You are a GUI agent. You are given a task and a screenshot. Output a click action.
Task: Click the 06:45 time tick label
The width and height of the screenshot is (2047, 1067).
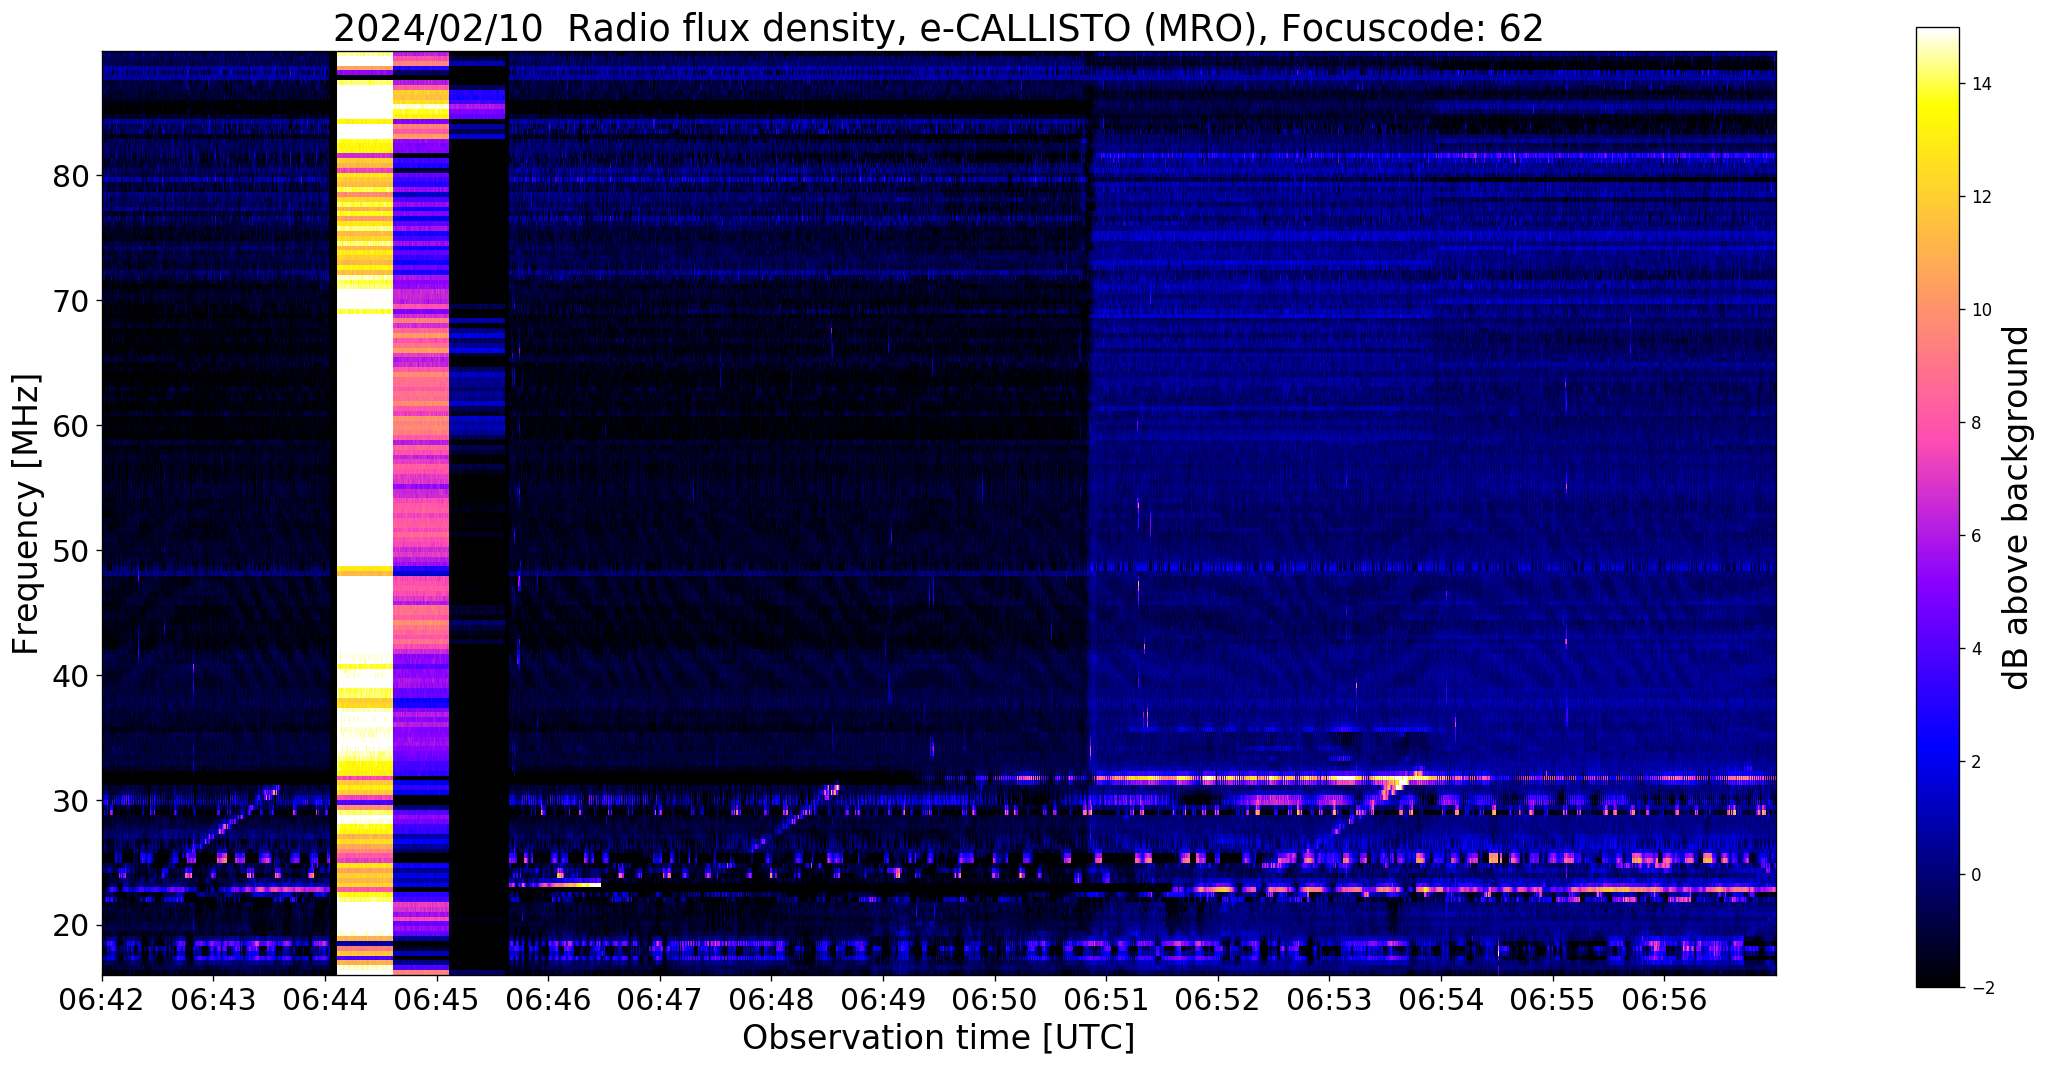[437, 1000]
